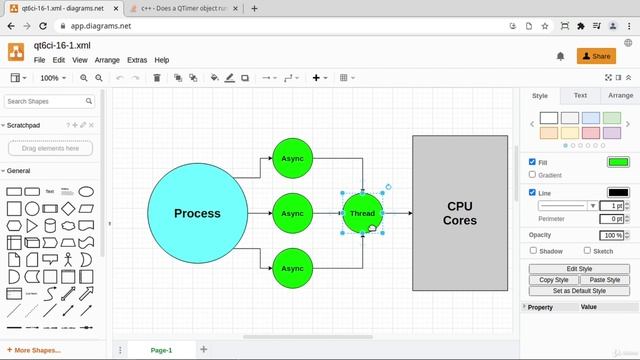Open the view layout dropdown in toolbar
This screenshot has height=360, width=640.
point(18,78)
